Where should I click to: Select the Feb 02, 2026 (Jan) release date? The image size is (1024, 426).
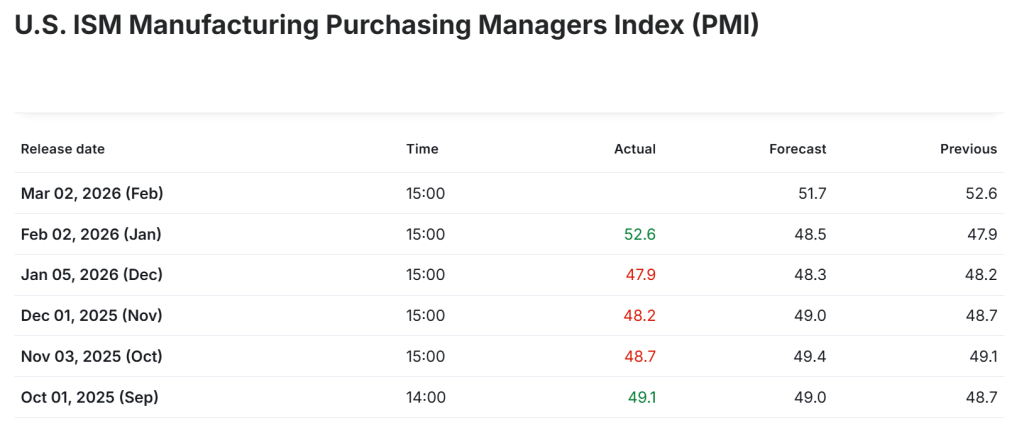[x=91, y=234]
